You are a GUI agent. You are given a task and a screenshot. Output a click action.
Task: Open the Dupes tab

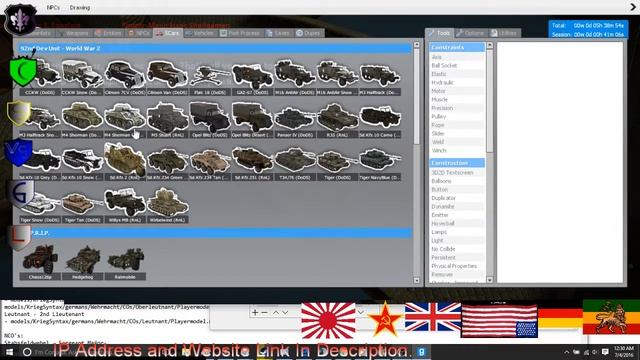[309, 33]
